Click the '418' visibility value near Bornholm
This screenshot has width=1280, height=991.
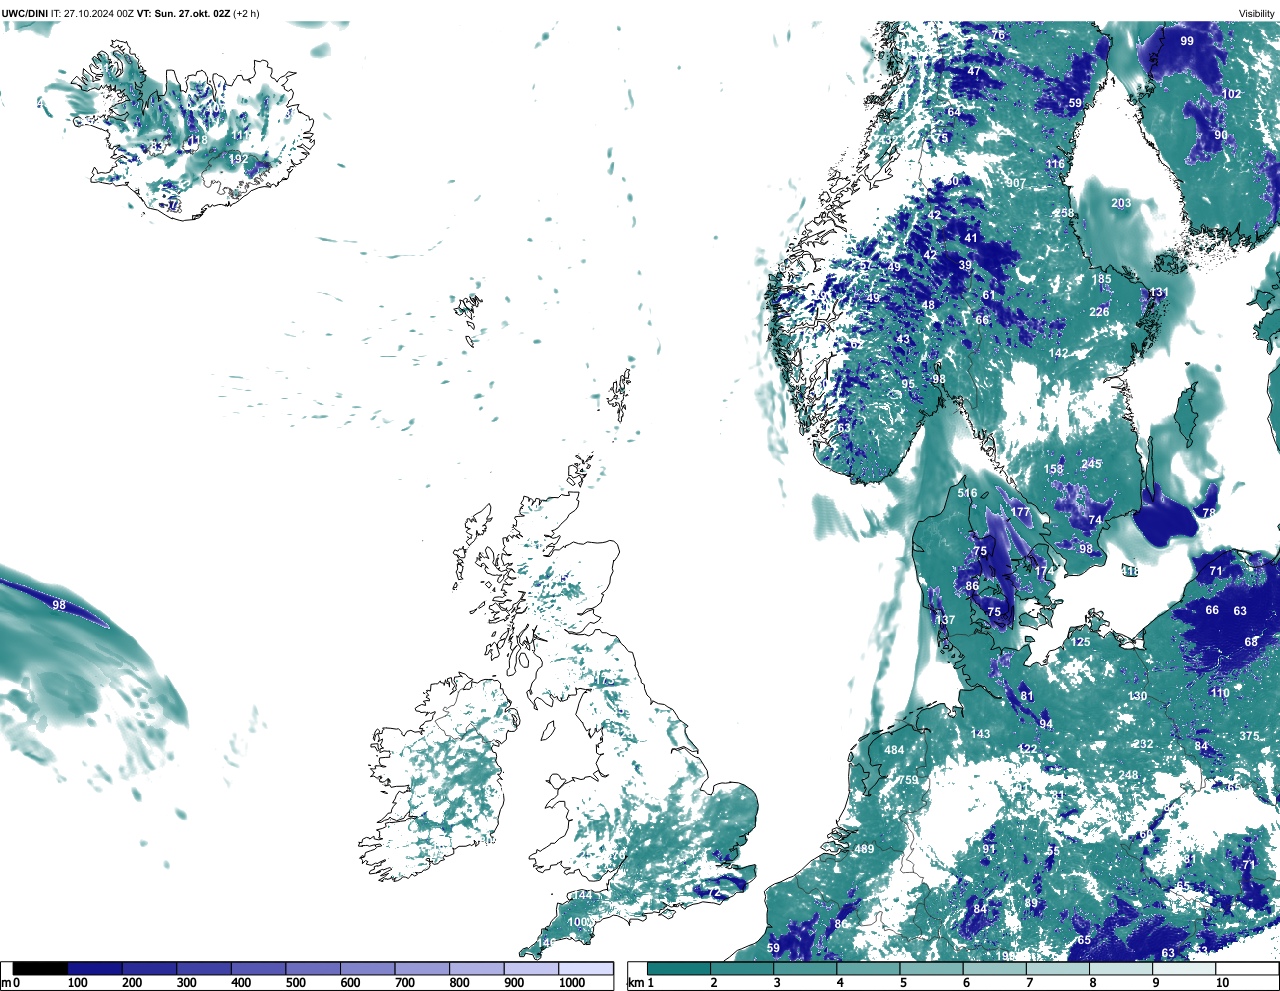click(x=1130, y=571)
